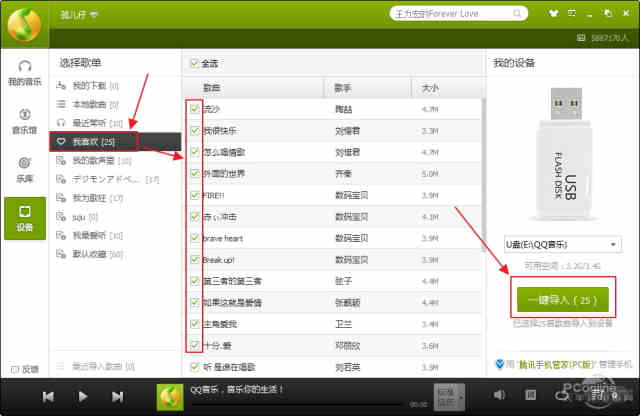Open the 本地歌曲 playlist
The width and height of the screenshot is (640, 416).
click(x=95, y=104)
